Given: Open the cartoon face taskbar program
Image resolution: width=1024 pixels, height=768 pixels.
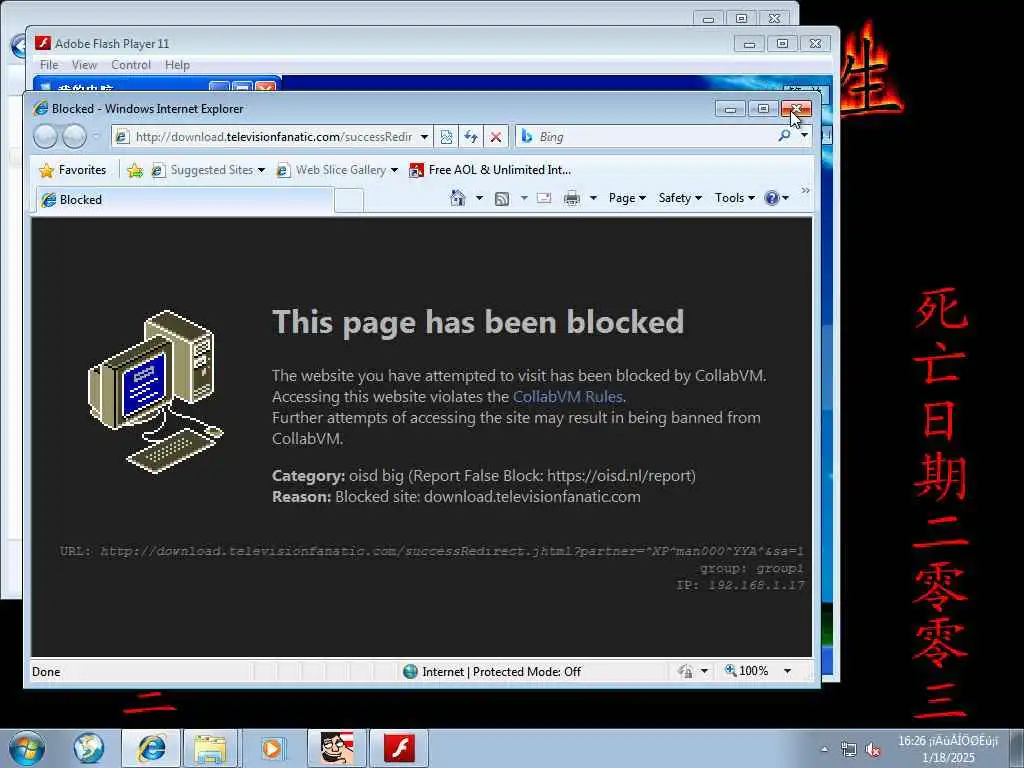Looking at the screenshot, I should click(x=337, y=748).
